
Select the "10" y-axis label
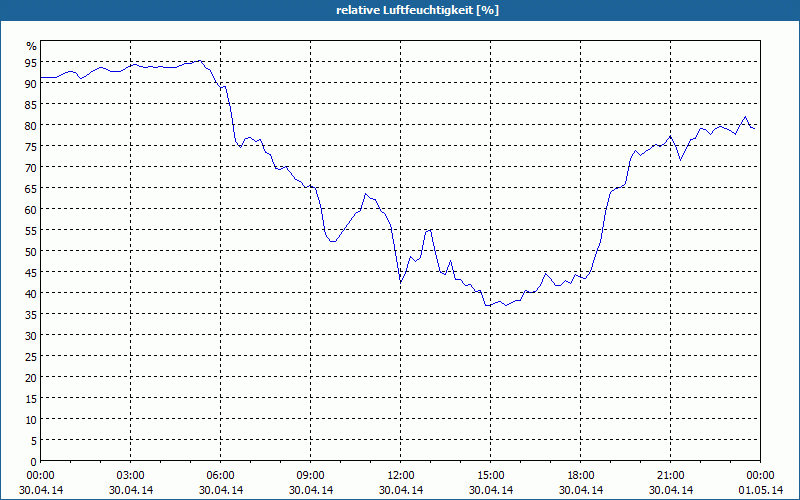point(31,419)
